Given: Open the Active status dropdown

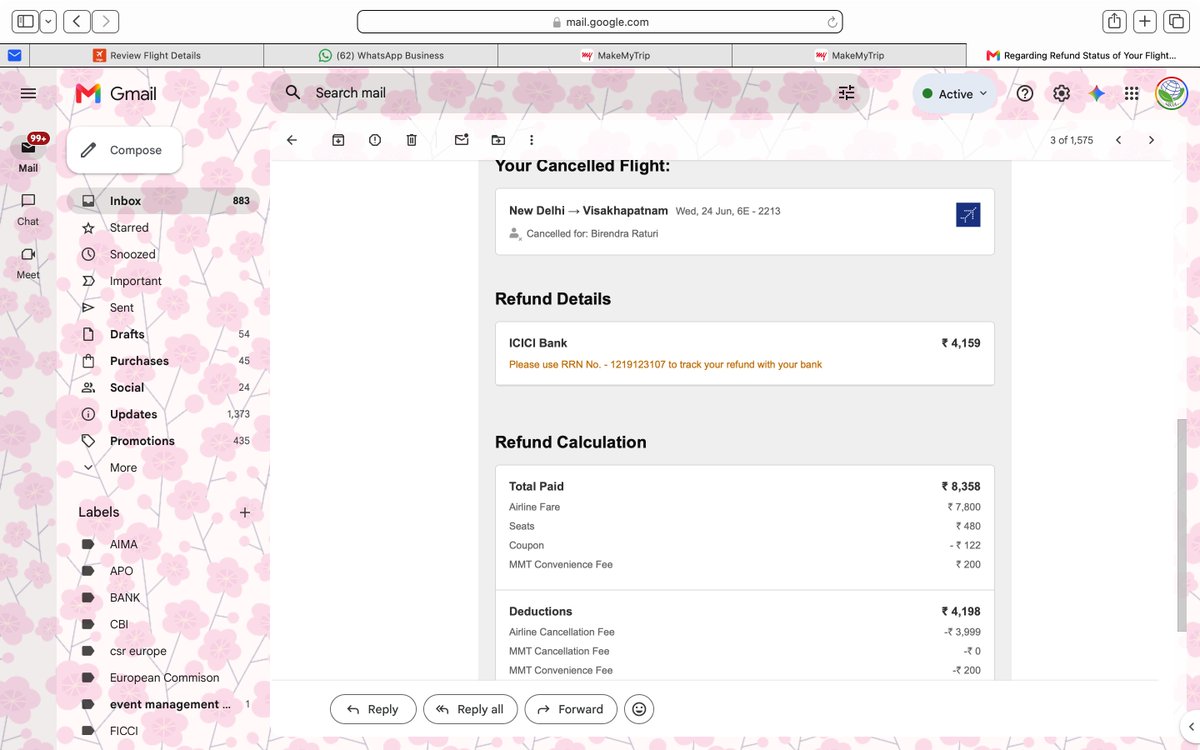Looking at the screenshot, I should coord(955,94).
